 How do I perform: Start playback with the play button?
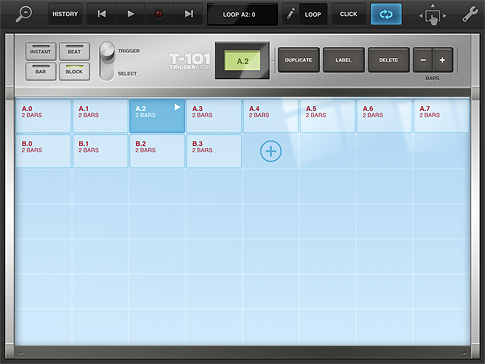[130, 14]
